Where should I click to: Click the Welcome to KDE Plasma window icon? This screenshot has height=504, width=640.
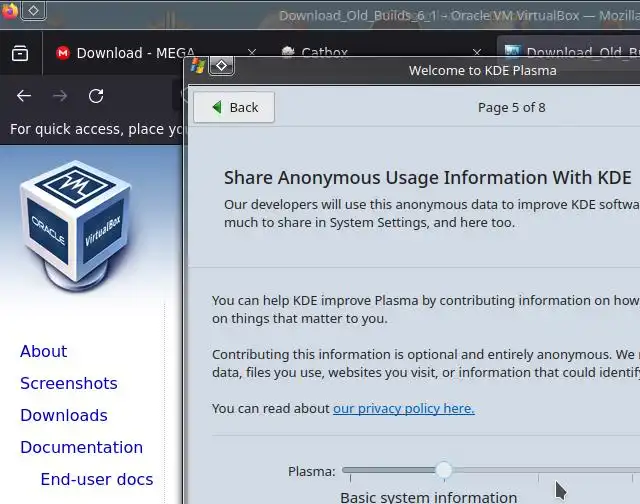coord(198,65)
